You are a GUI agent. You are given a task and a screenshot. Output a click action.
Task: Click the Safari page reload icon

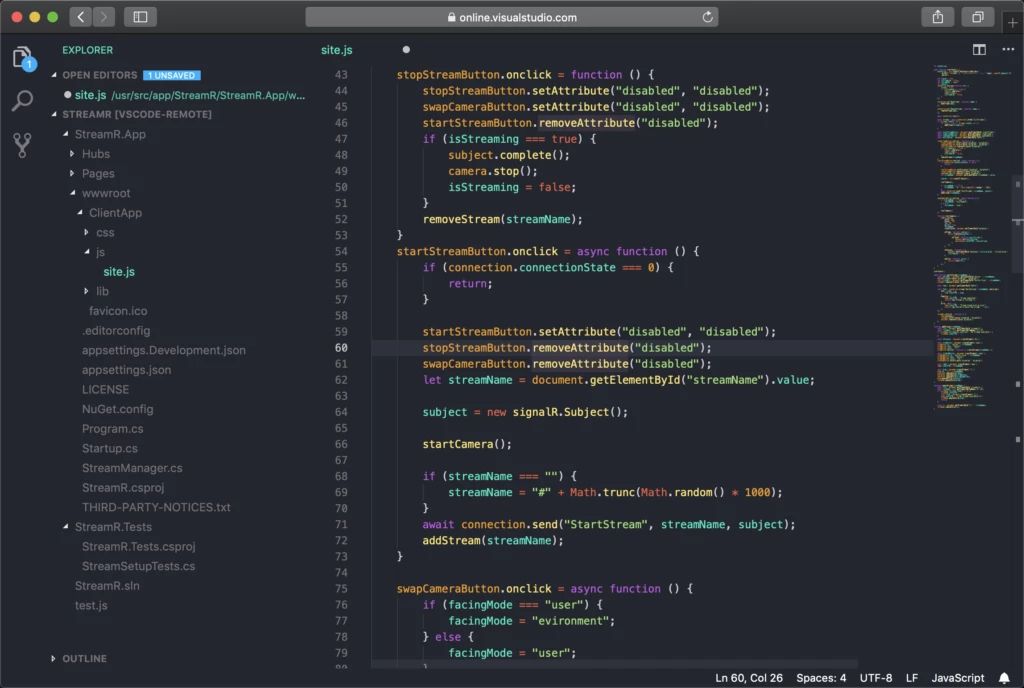point(706,16)
